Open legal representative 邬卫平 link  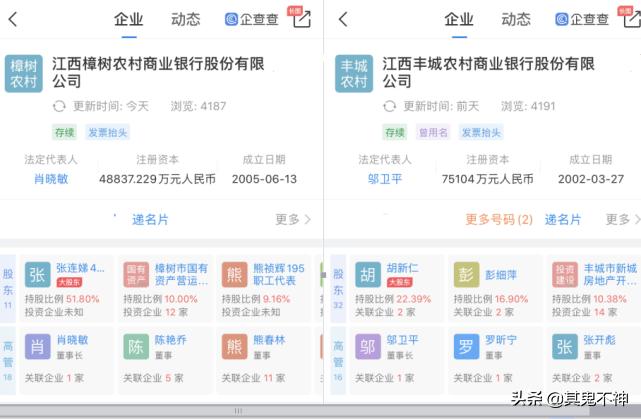click(385, 179)
